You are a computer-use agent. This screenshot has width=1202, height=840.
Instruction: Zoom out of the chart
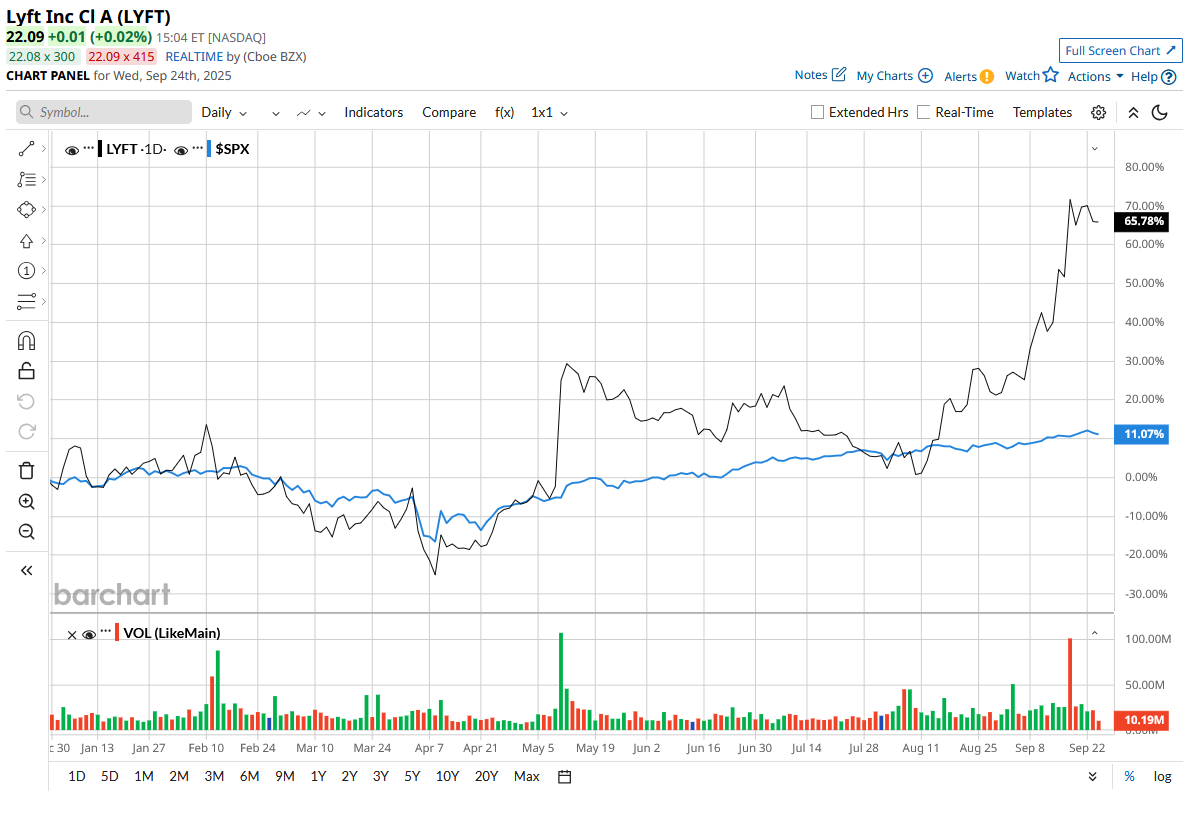(x=27, y=532)
